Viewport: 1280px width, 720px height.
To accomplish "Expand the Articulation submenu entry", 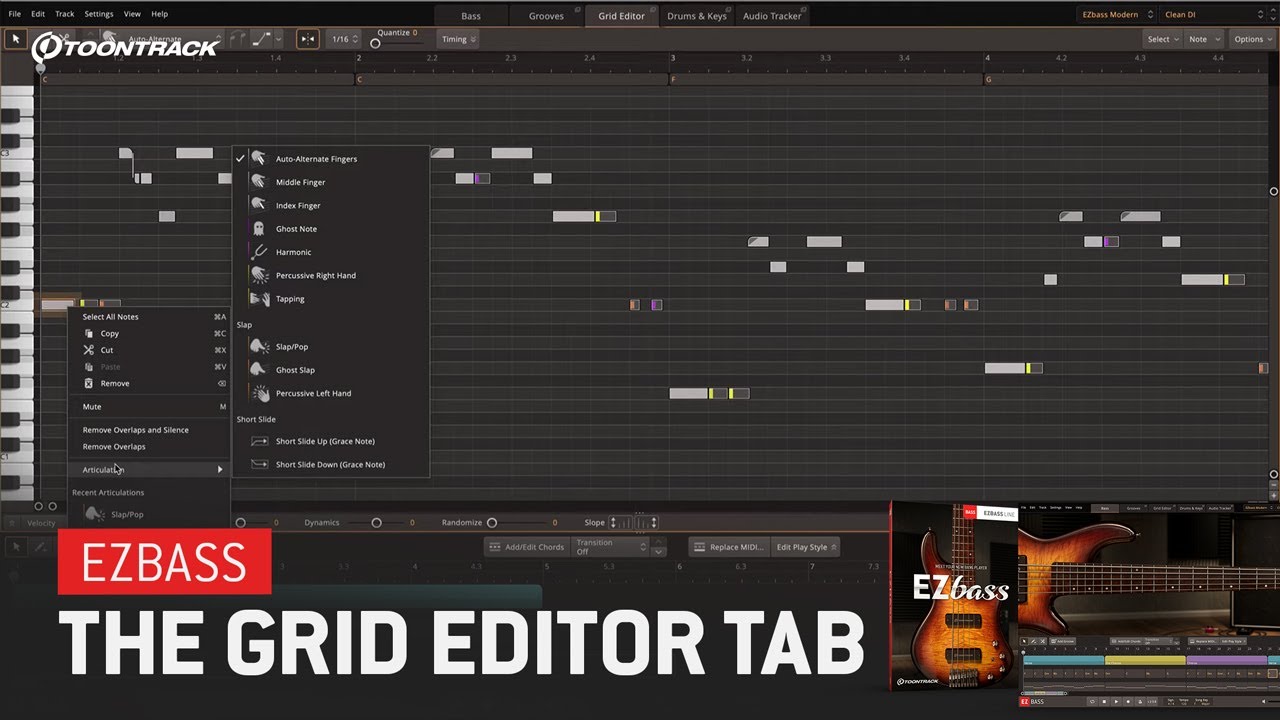I will coord(150,470).
